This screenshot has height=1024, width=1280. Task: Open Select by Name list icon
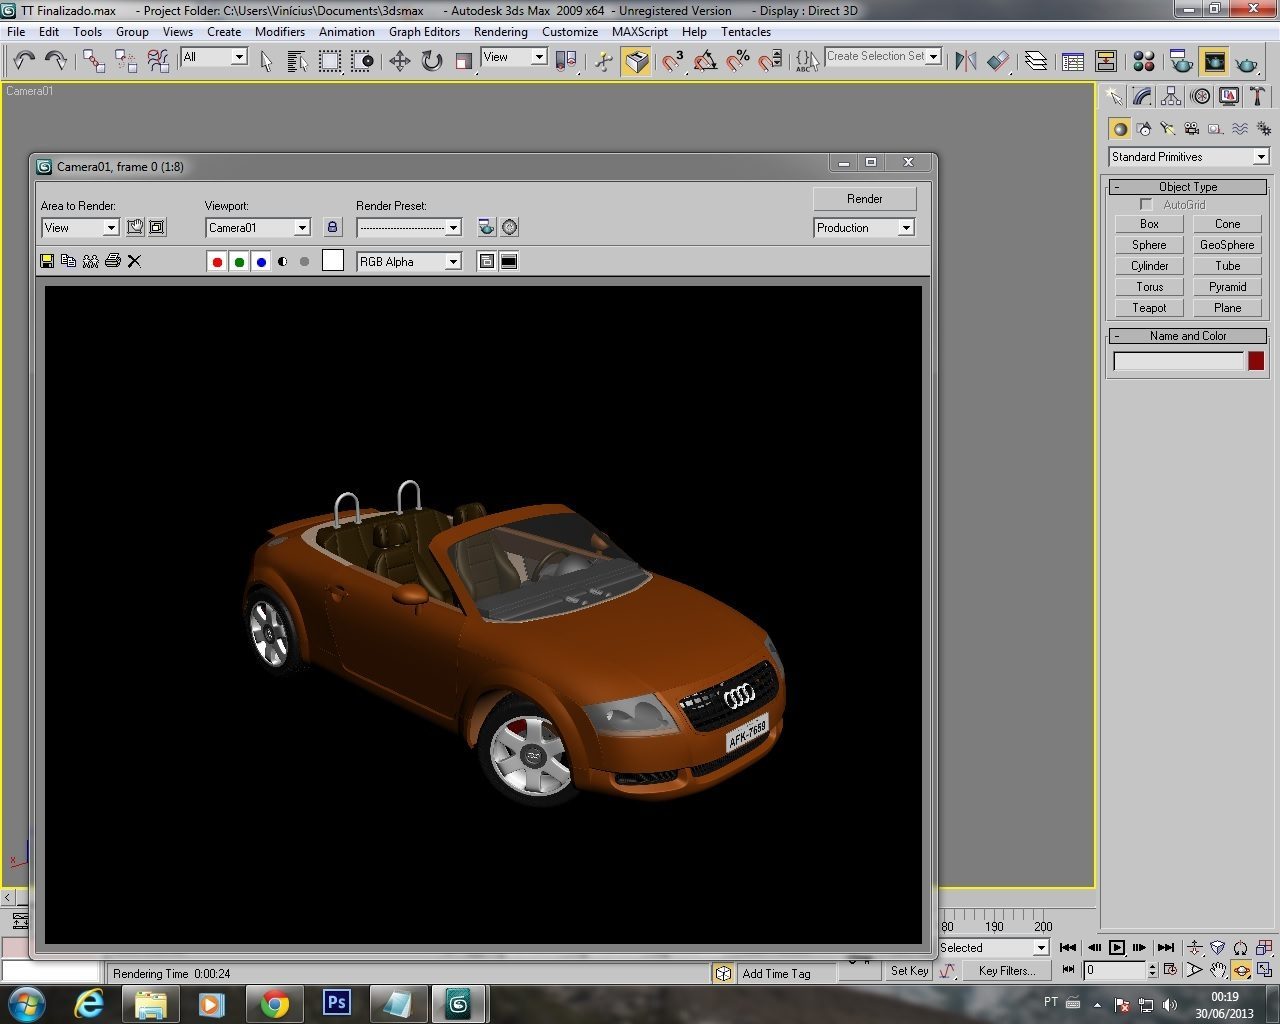click(x=298, y=61)
